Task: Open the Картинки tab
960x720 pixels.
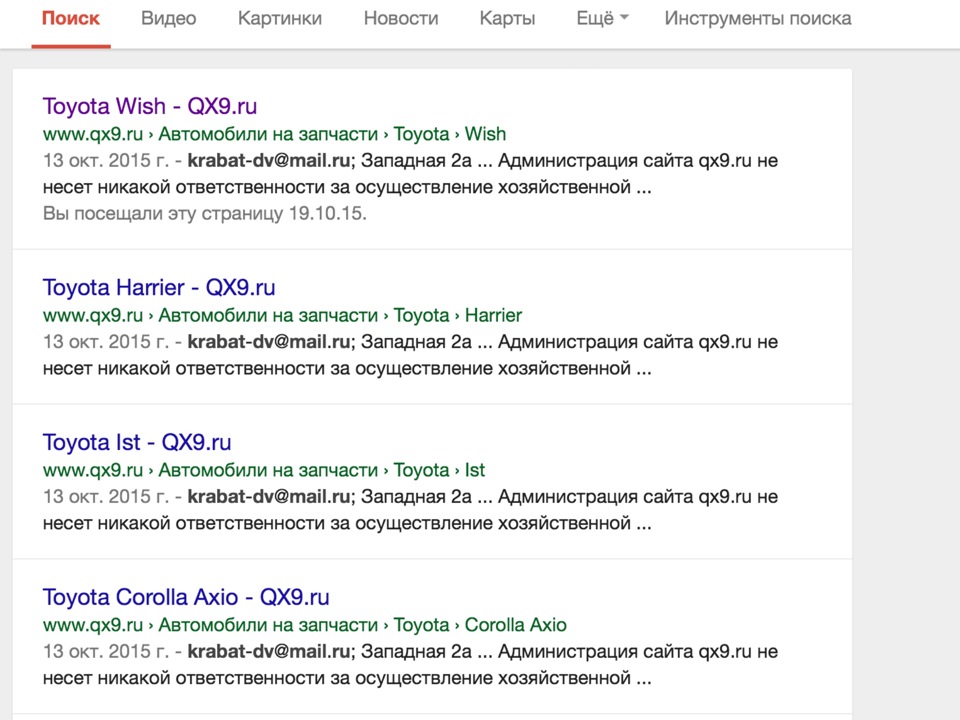Action: pyautogui.click(x=280, y=18)
